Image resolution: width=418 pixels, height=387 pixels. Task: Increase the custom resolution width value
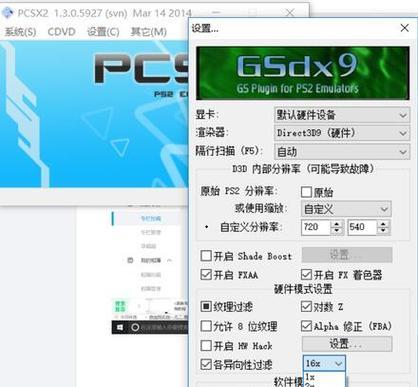336,224
